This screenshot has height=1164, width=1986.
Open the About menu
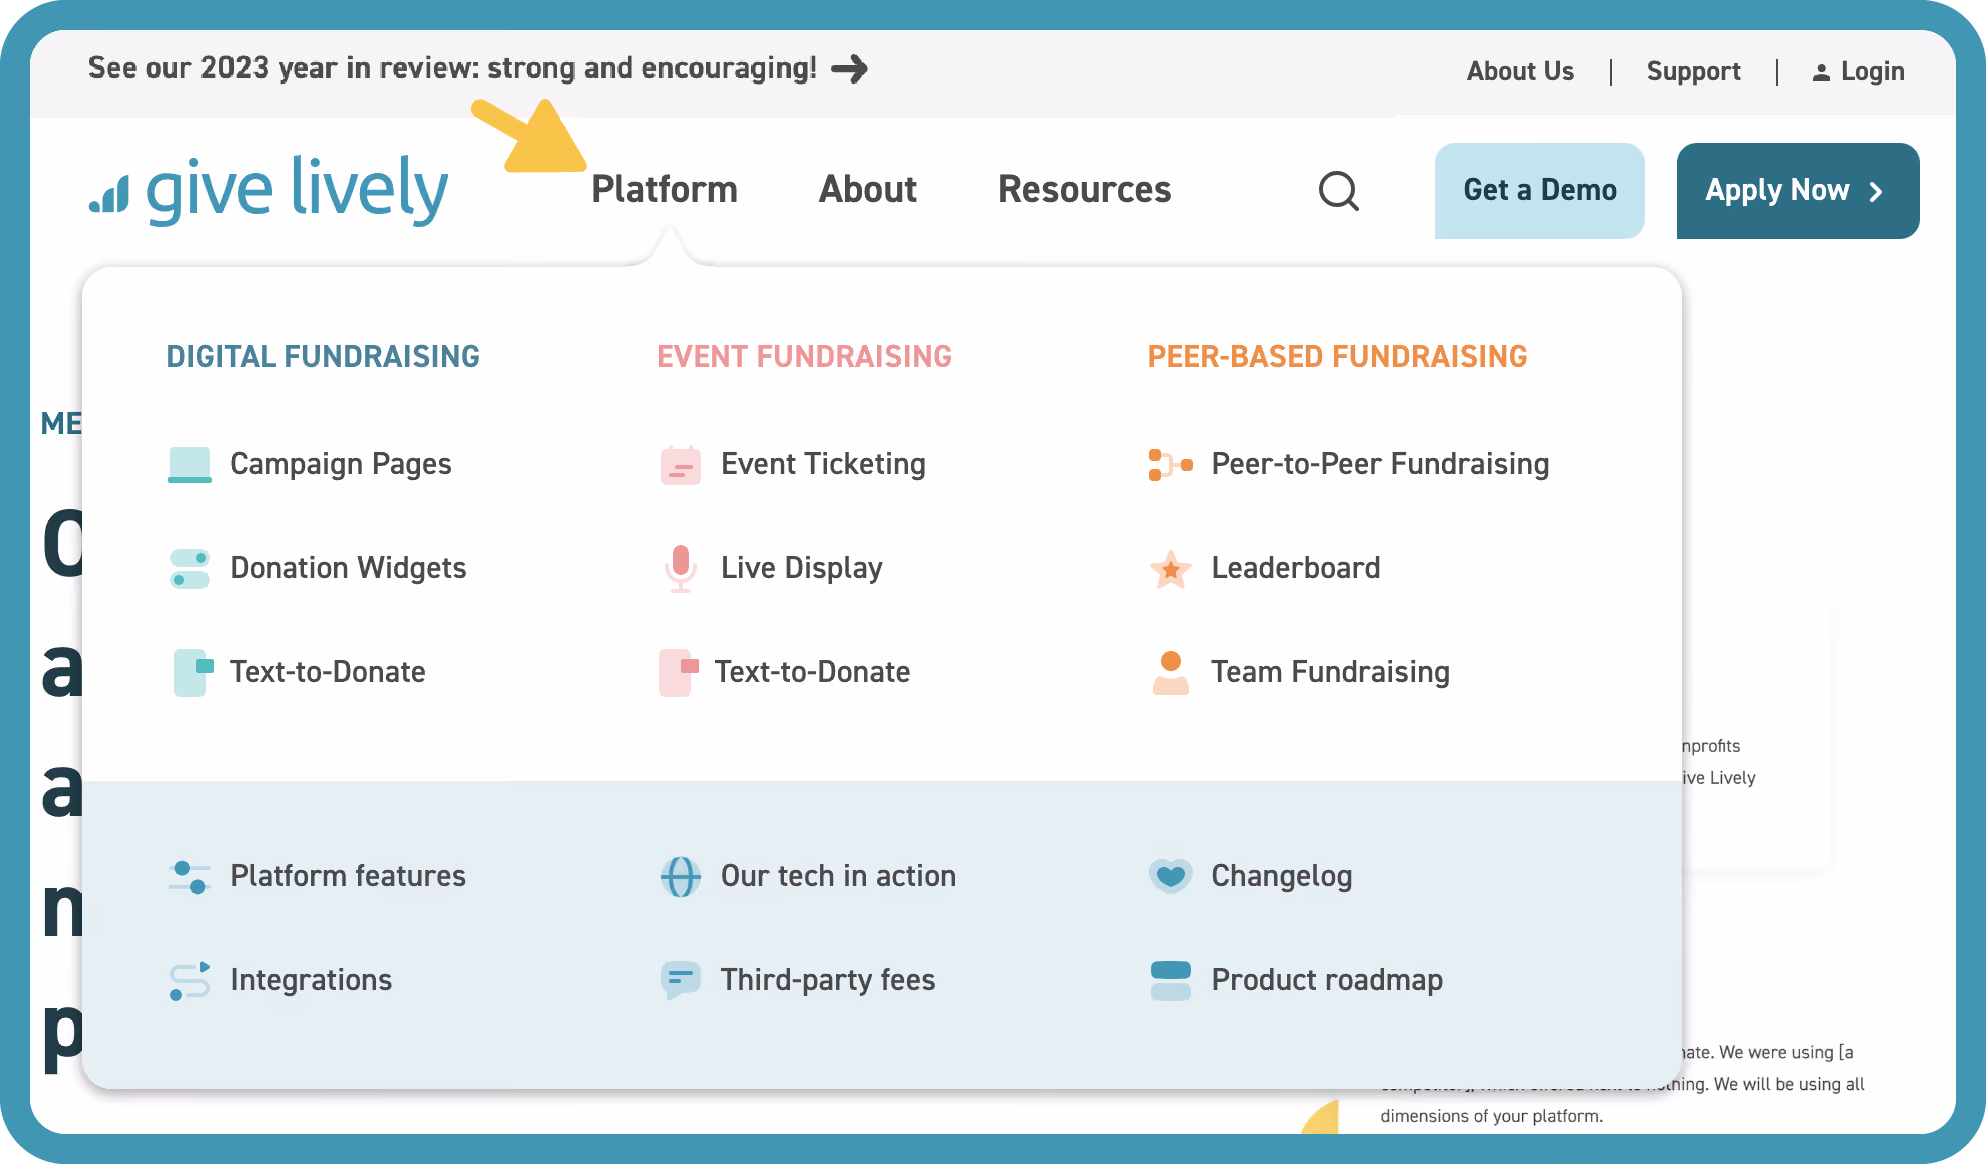[x=868, y=190]
